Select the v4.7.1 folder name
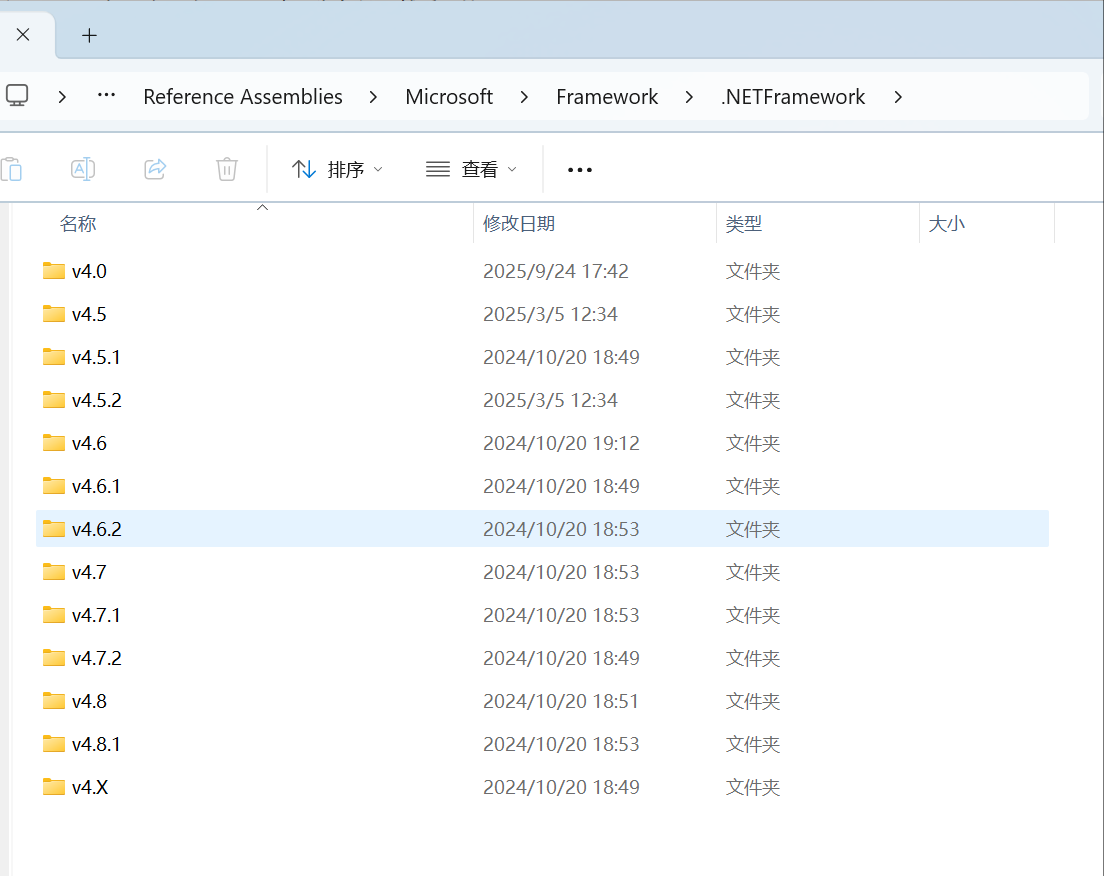Screen dimensions: 1104x876 pos(96,615)
